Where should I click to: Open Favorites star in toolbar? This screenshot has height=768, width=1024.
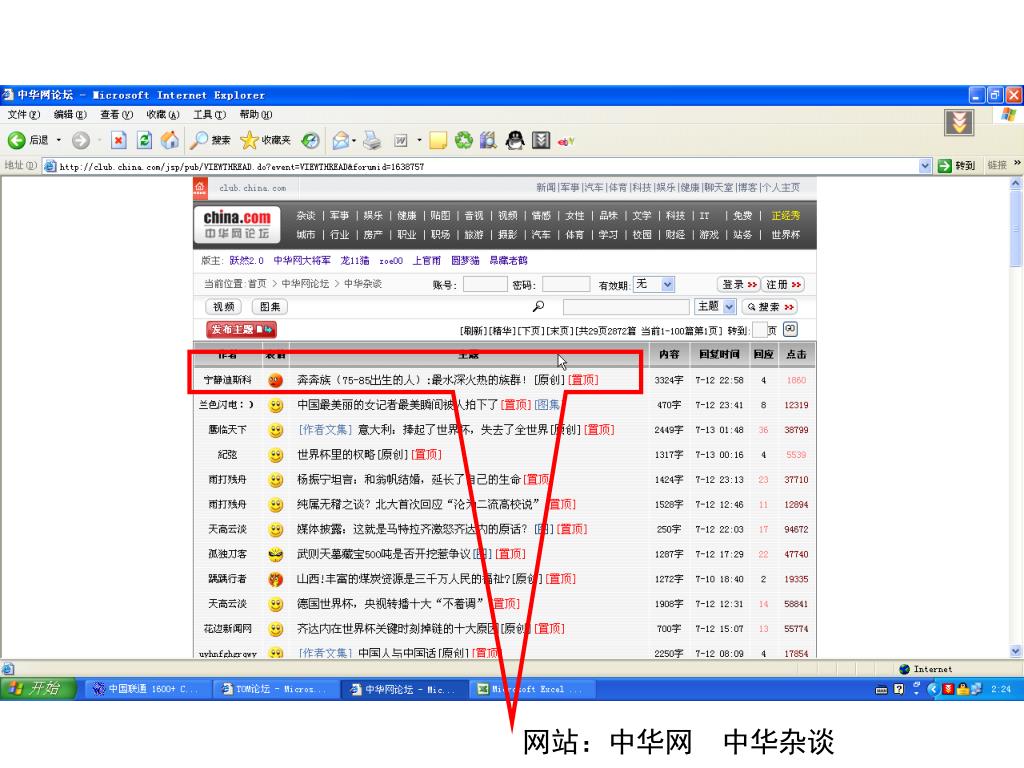pos(249,140)
